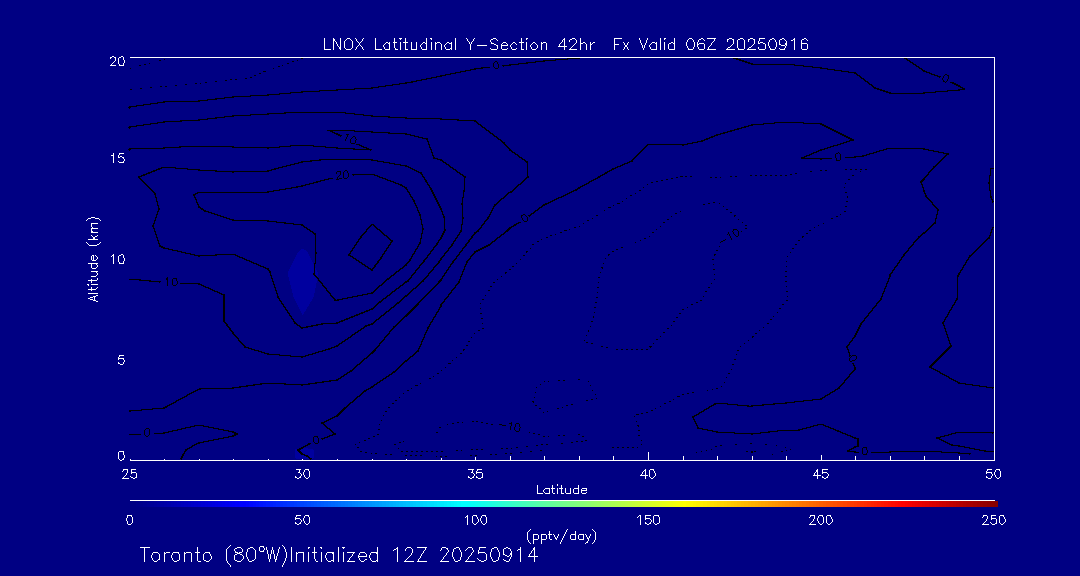Click the rainbow color bar below the plot
The image size is (1080, 576).
click(x=562, y=502)
